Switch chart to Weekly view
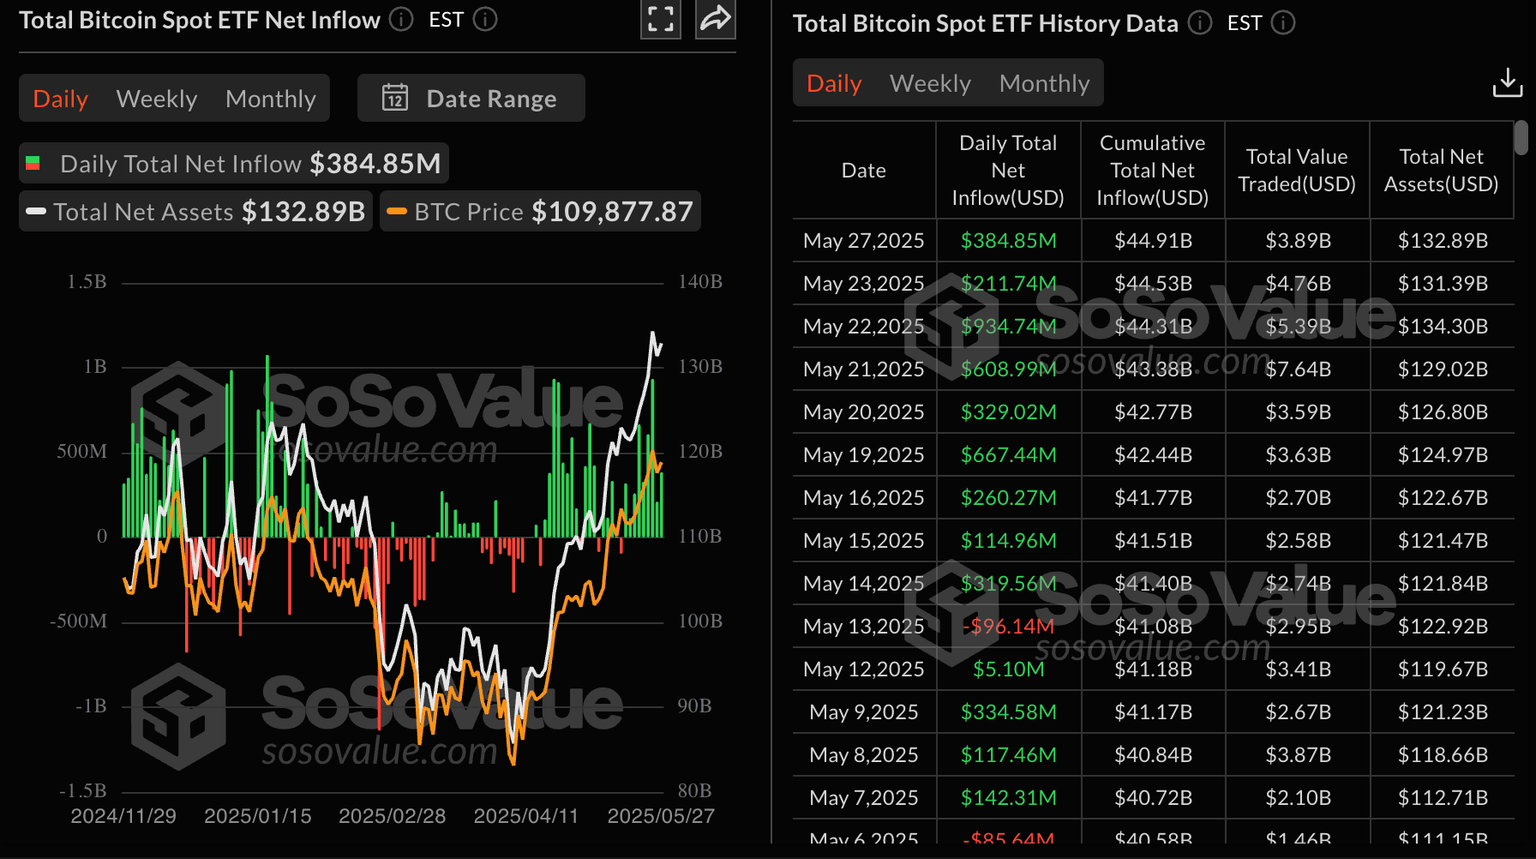Viewport: 1536px width, 859px height. point(156,99)
